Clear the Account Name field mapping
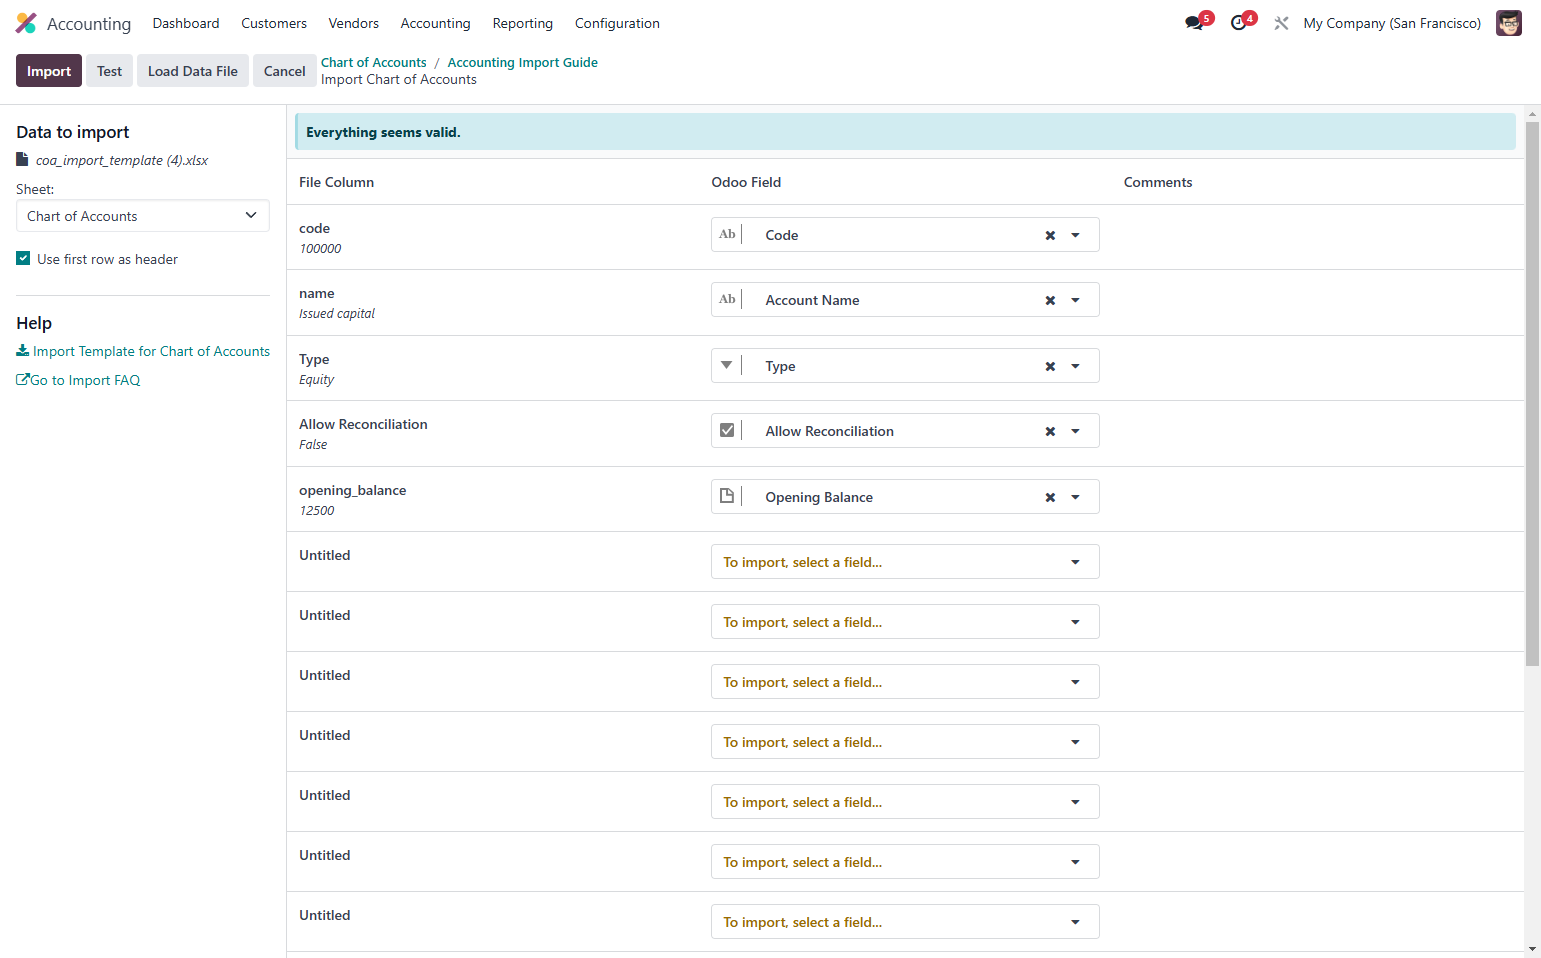Screen dimensions: 1541x958 1050,300
